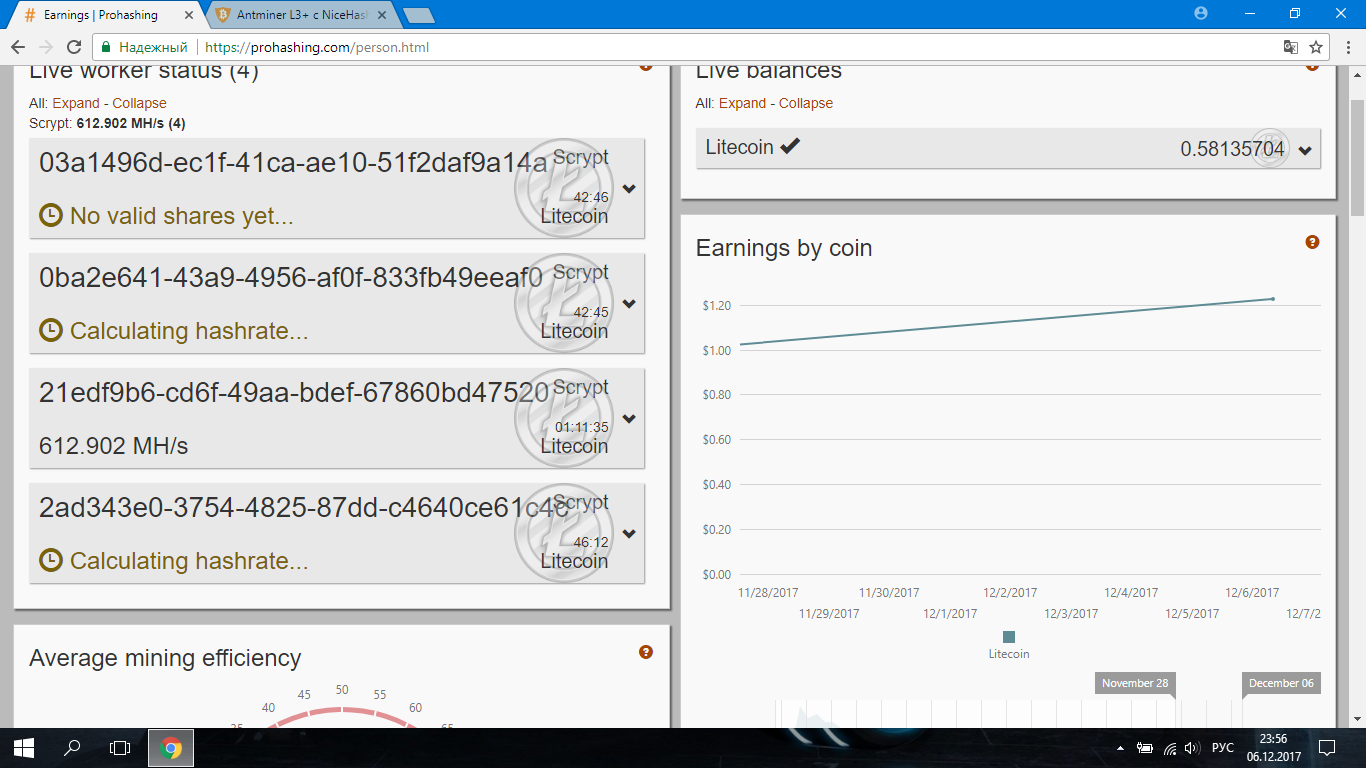Click the volume icon in system tray
The image size is (1366, 768).
point(1191,747)
